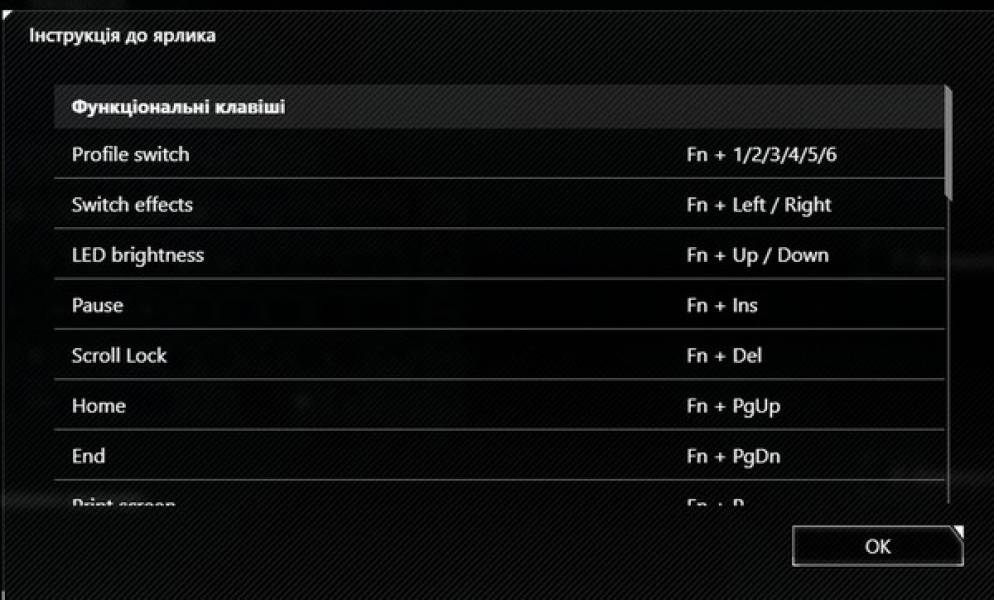Select the Profile switch row label
Viewport: 994px width, 600px height.
tap(130, 155)
